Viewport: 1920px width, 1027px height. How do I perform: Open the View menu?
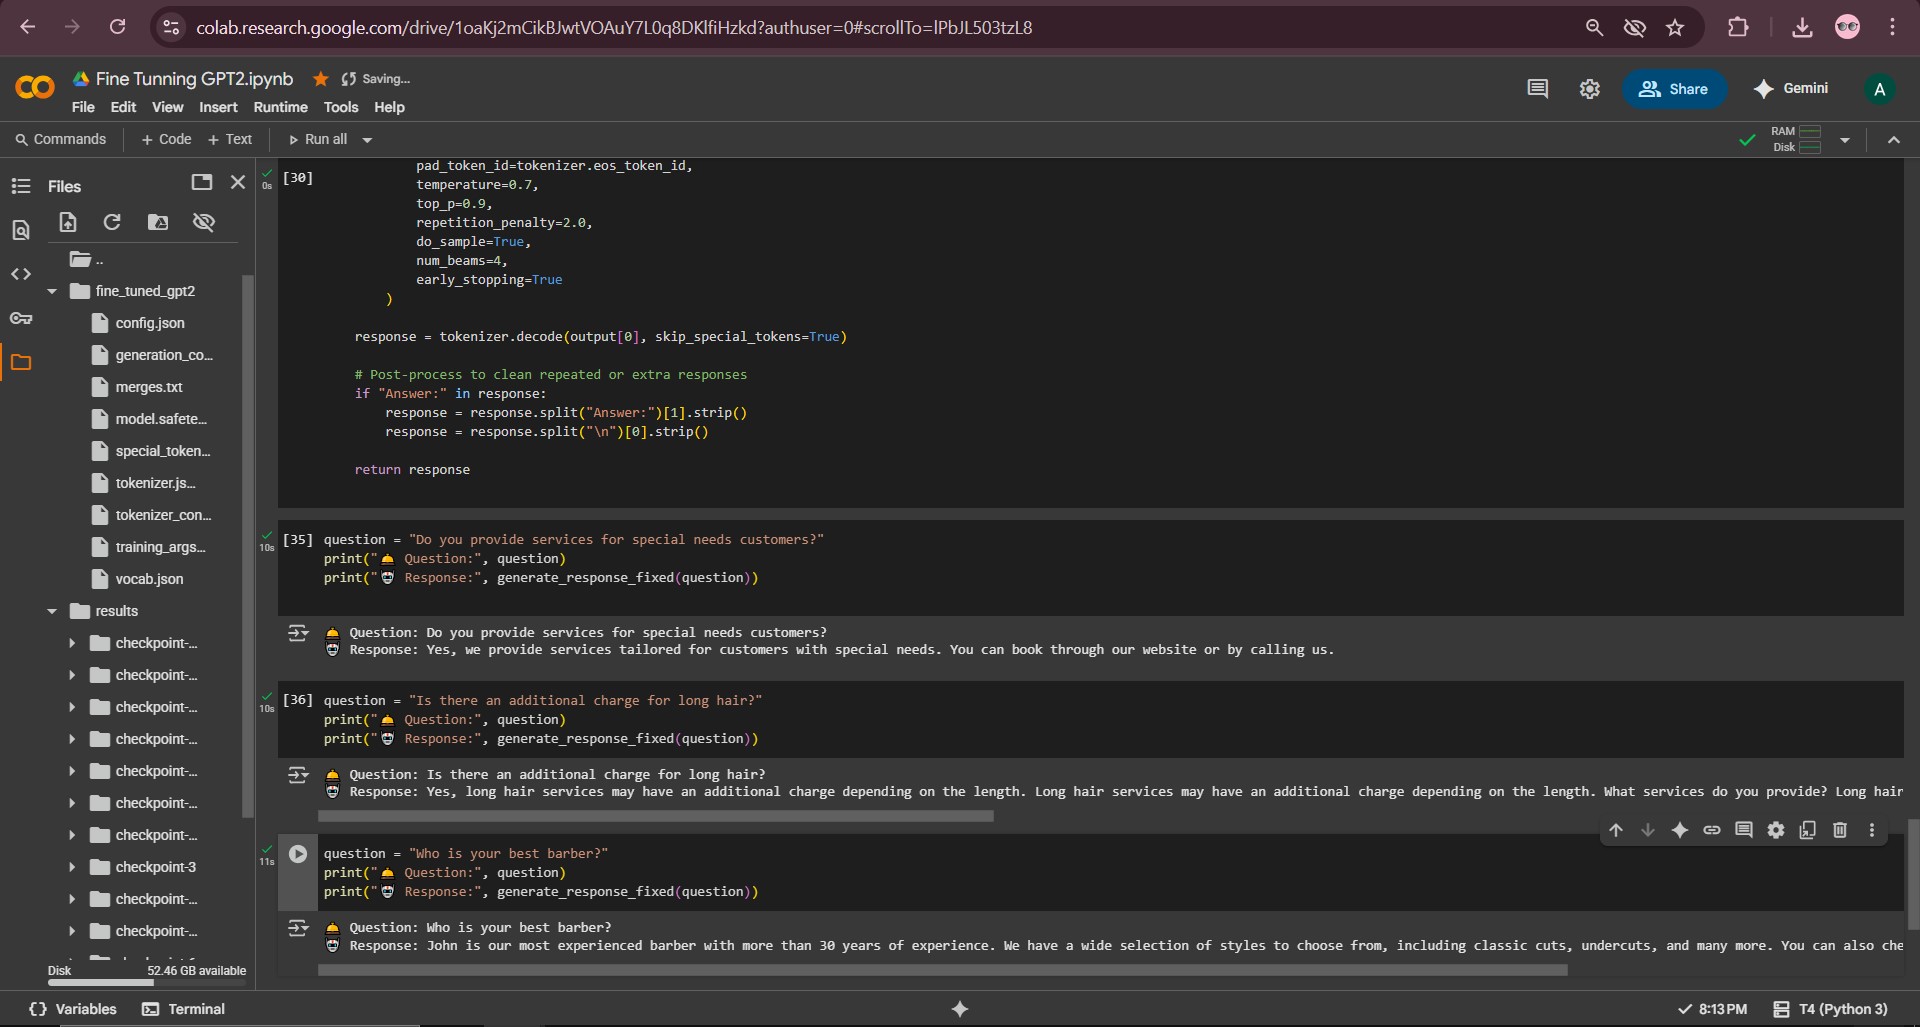tap(167, 107)
